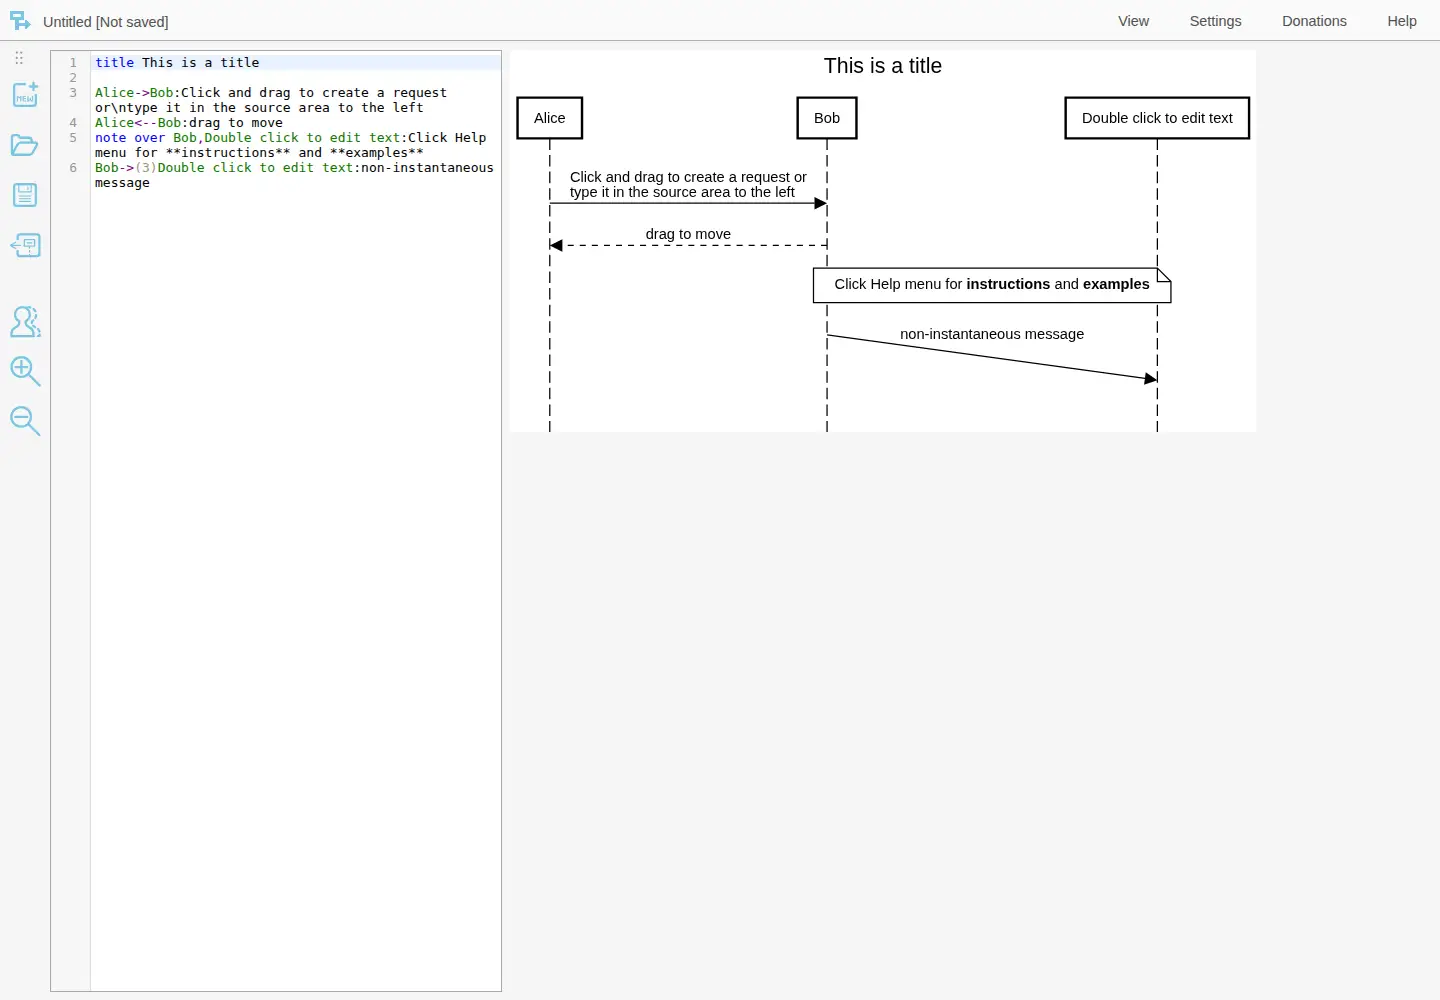The width and height of the screenshot is (1440, 1000).
Task: Create a new diagram
Action: [25, 95]
